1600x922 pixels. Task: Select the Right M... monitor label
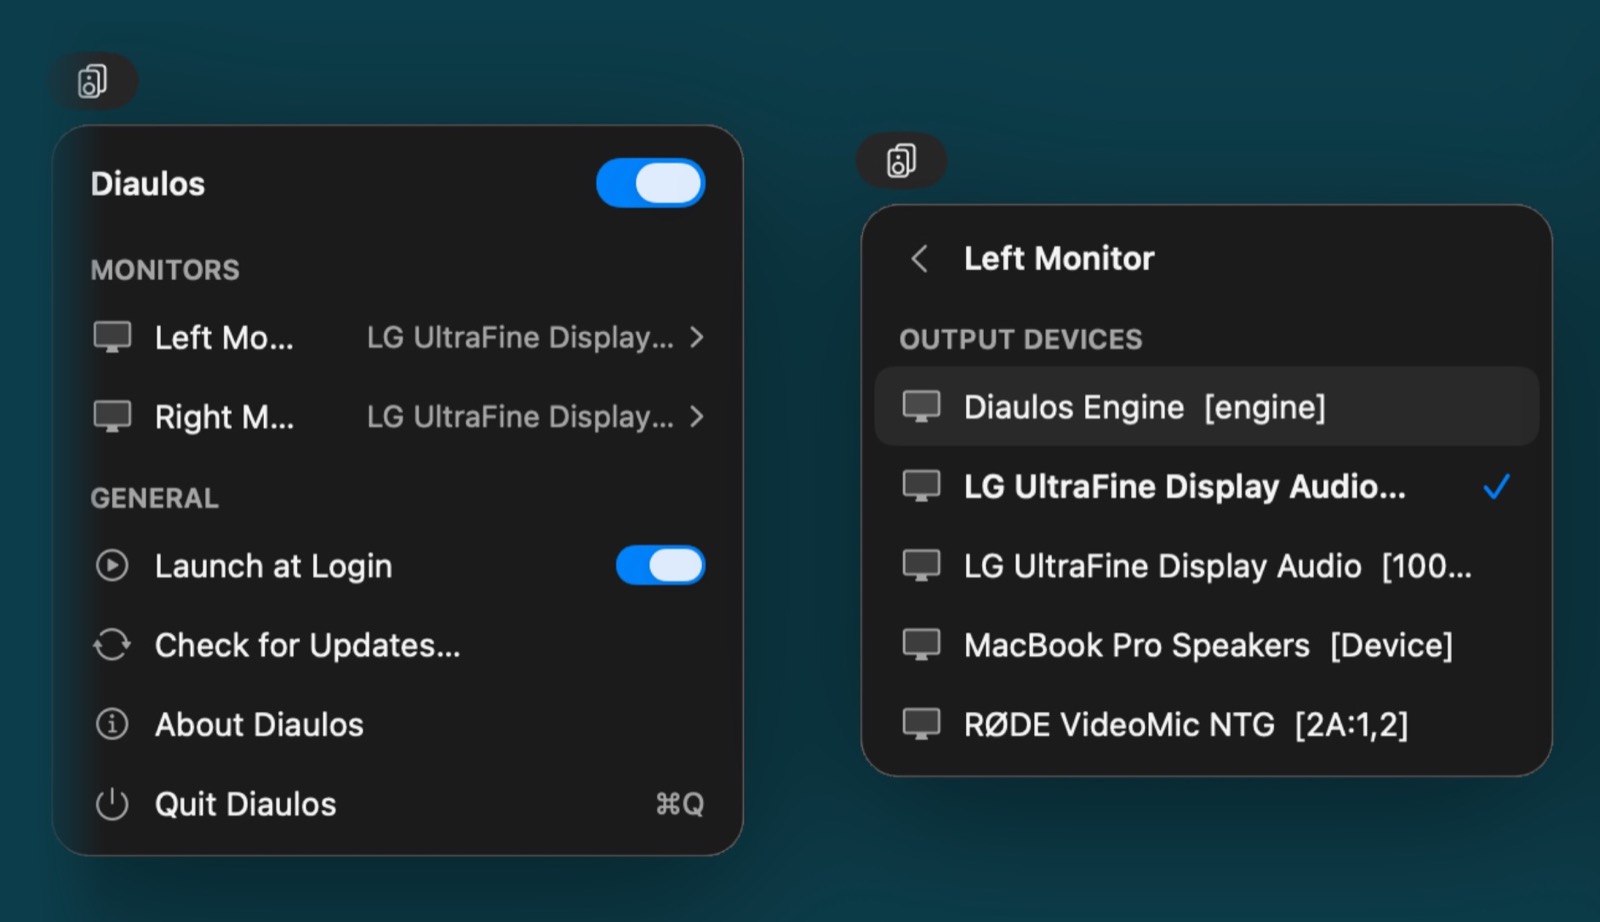pos(224,417)
